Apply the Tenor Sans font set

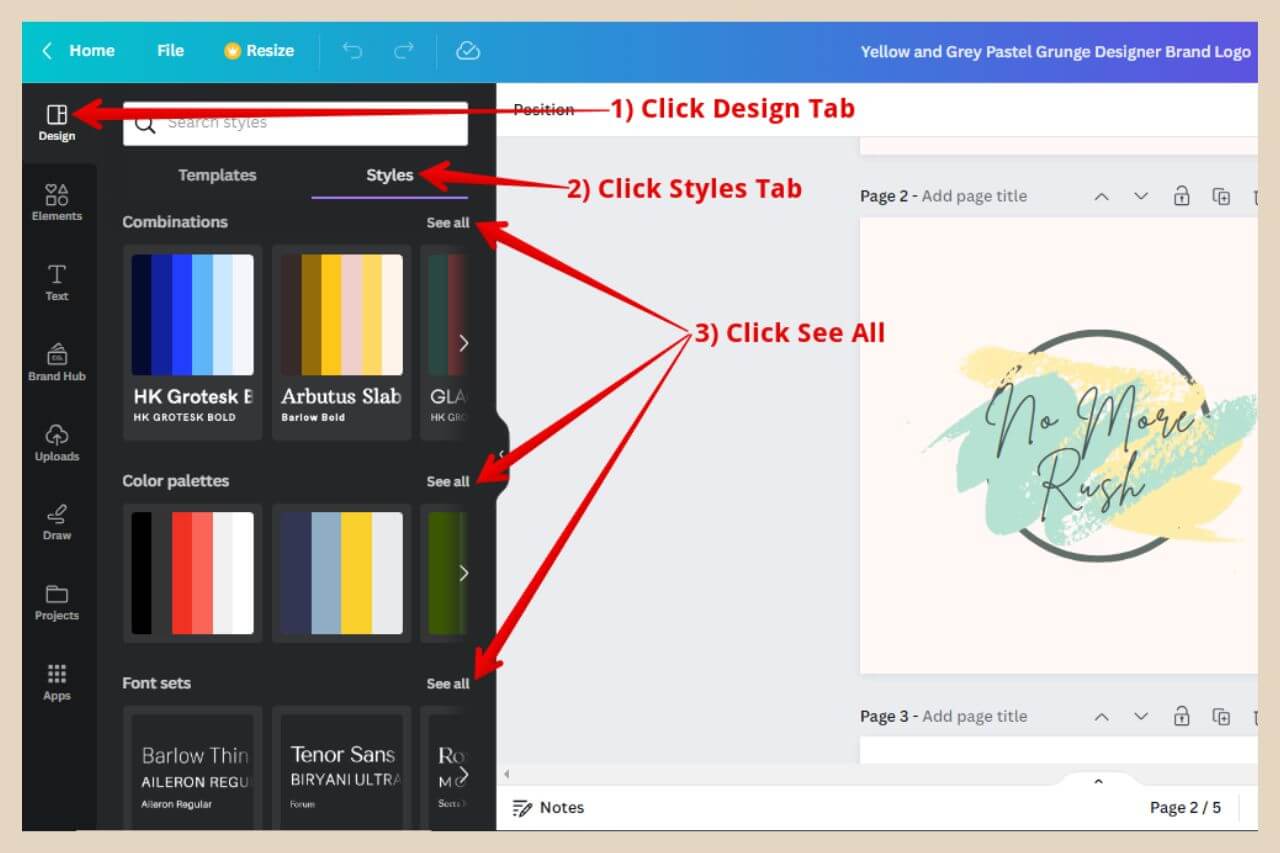341,768
